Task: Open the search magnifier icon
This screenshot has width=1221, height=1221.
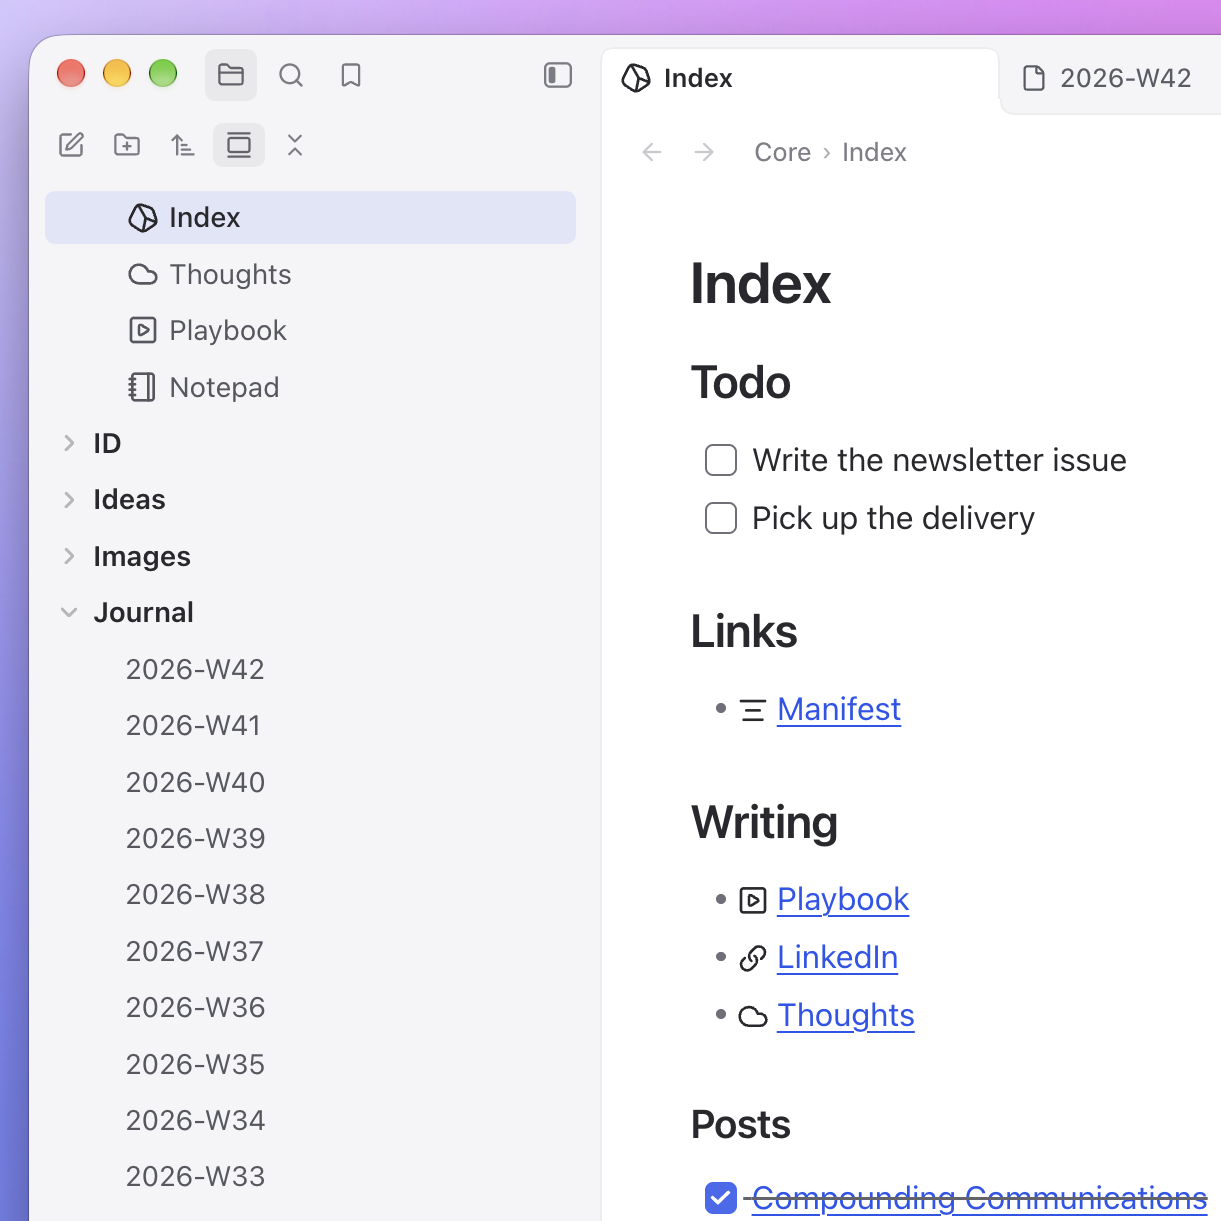Action: click(x=291, y=75)
